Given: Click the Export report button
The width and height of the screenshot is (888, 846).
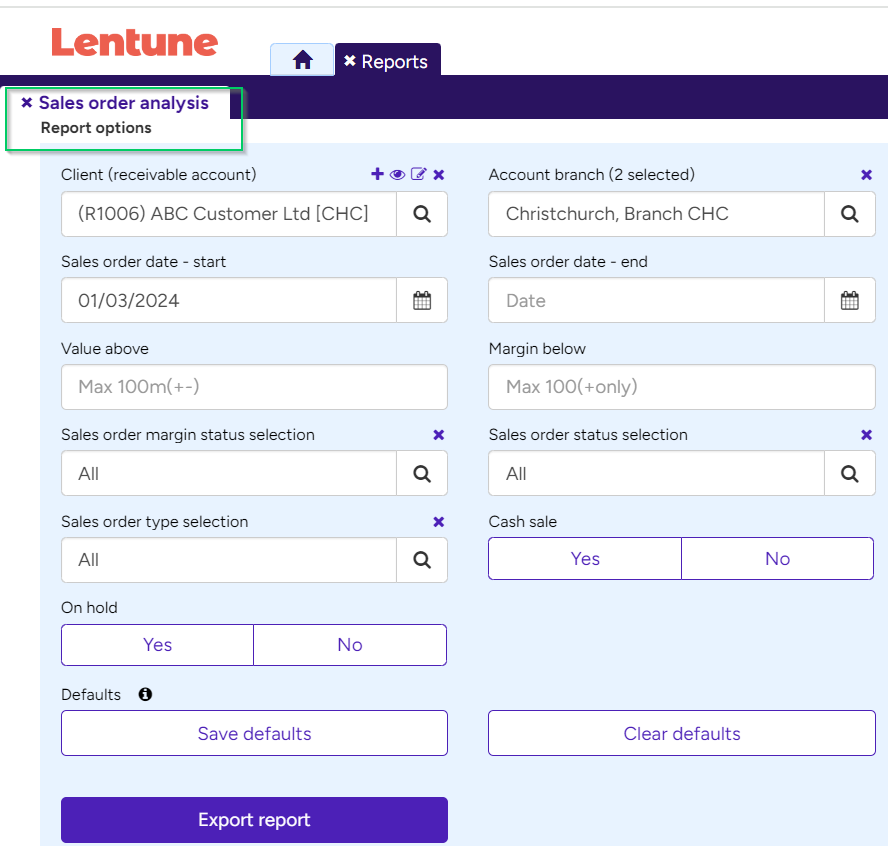Looking at the screenshot, I should point(254,819).
